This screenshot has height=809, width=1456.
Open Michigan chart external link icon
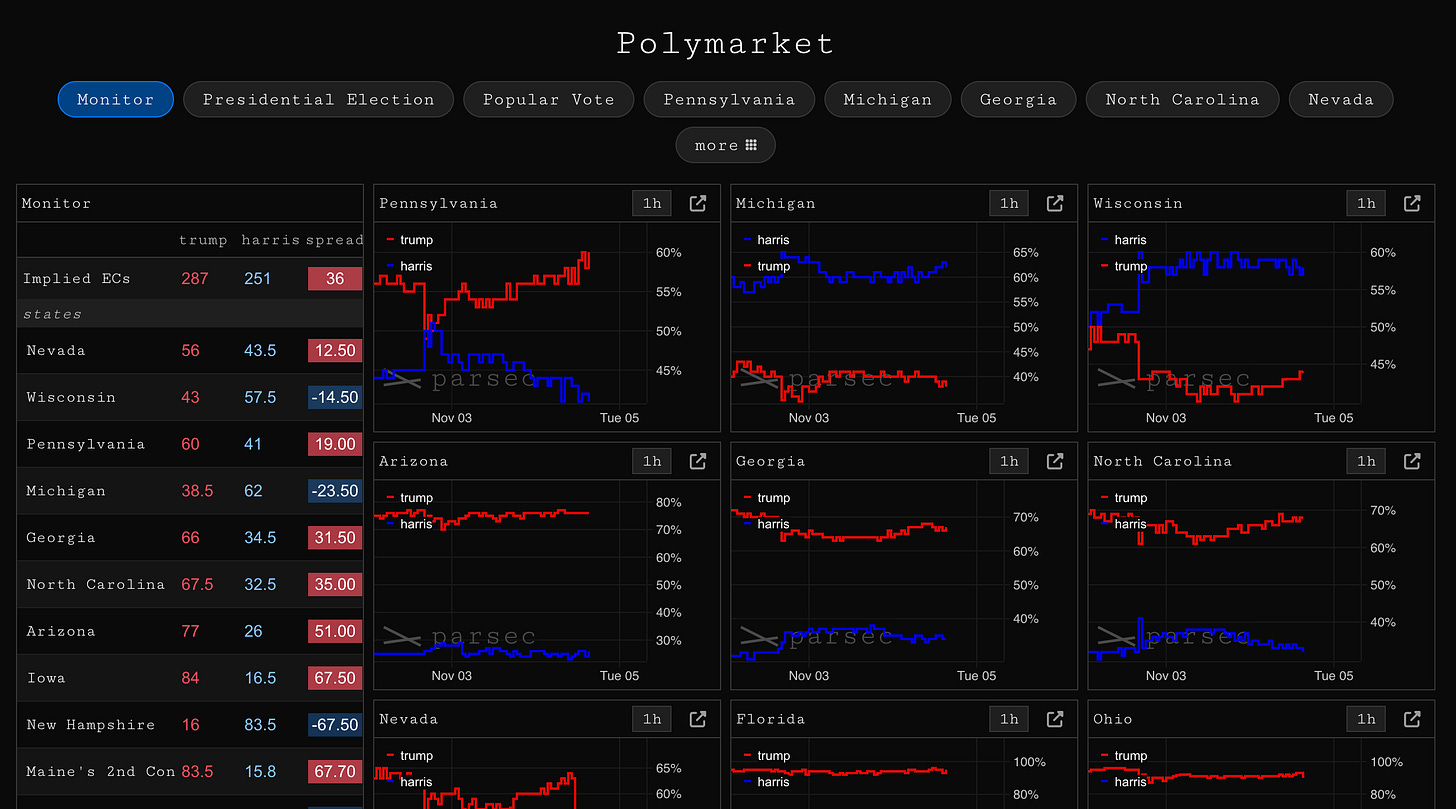click(x=1055, y=203)
